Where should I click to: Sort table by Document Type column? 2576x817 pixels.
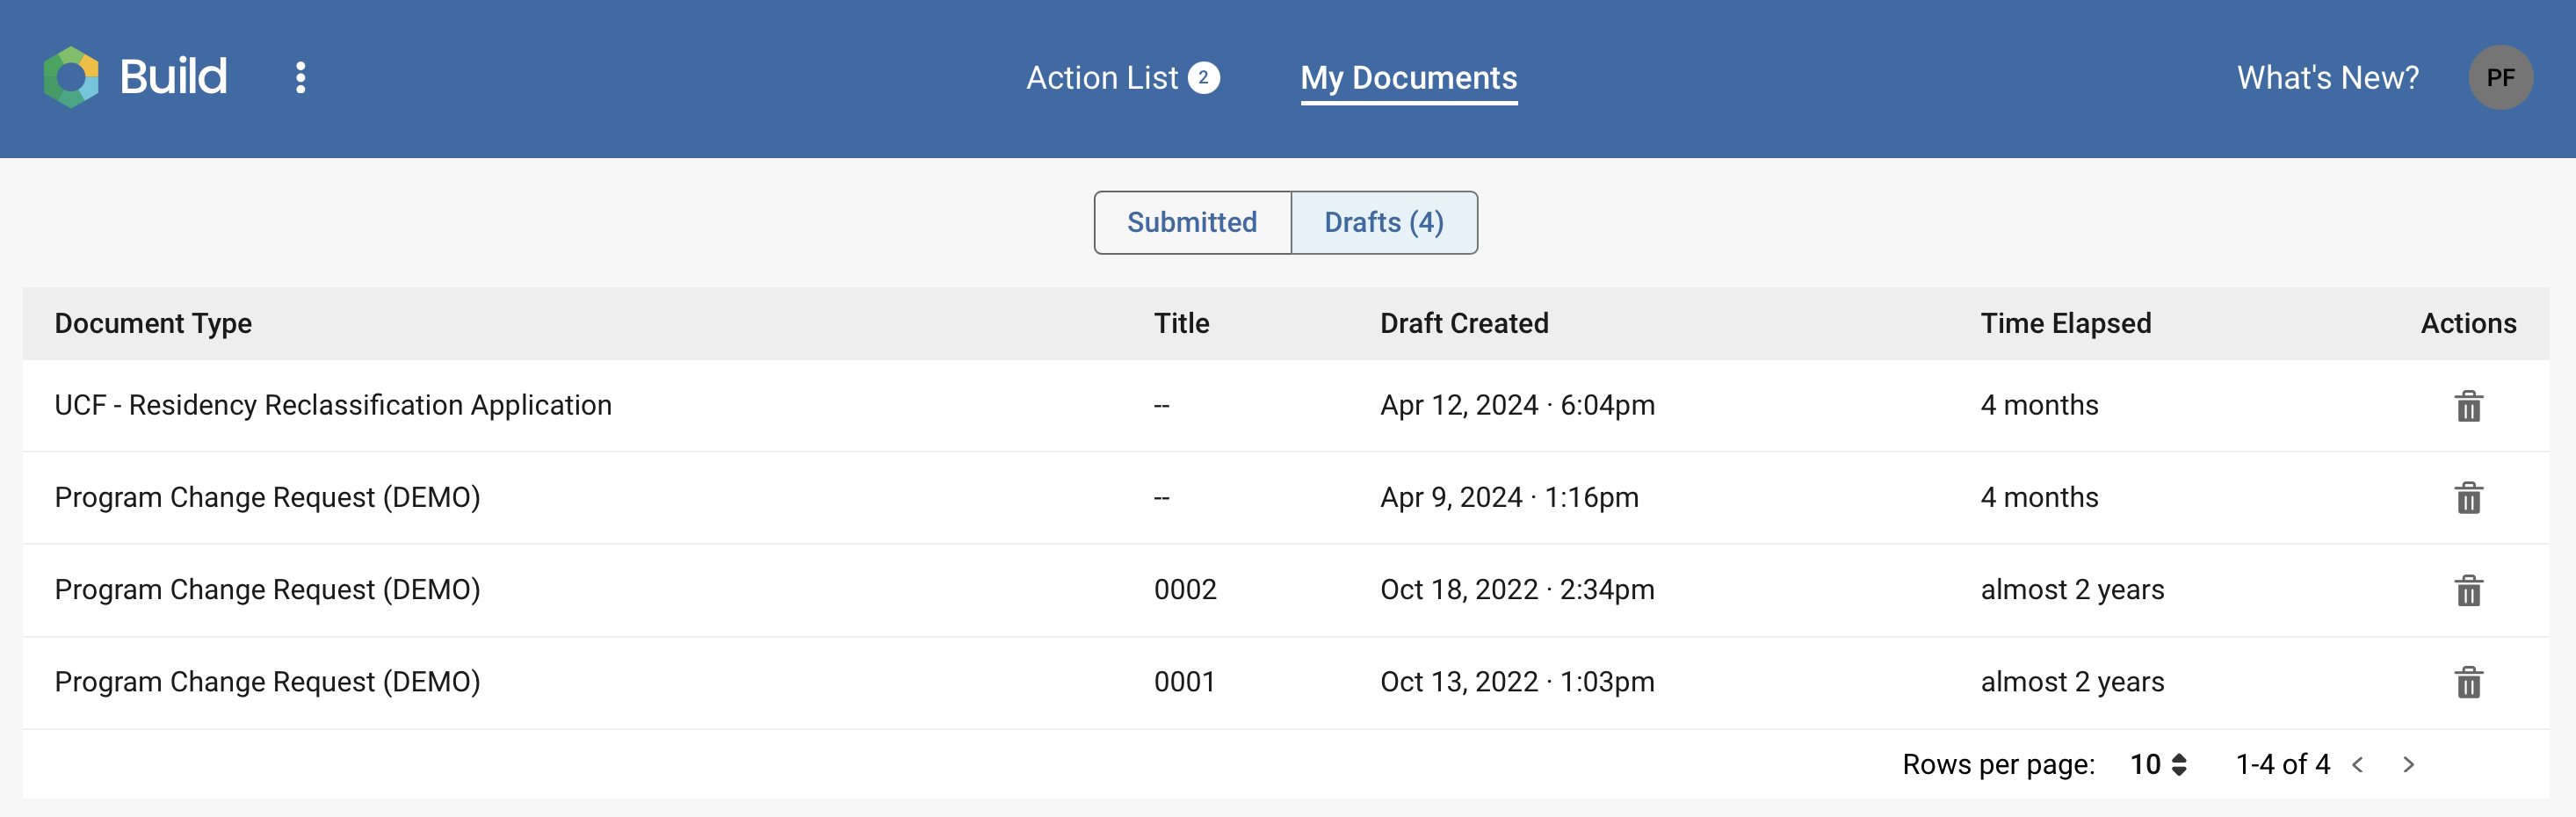click(153, 323)
